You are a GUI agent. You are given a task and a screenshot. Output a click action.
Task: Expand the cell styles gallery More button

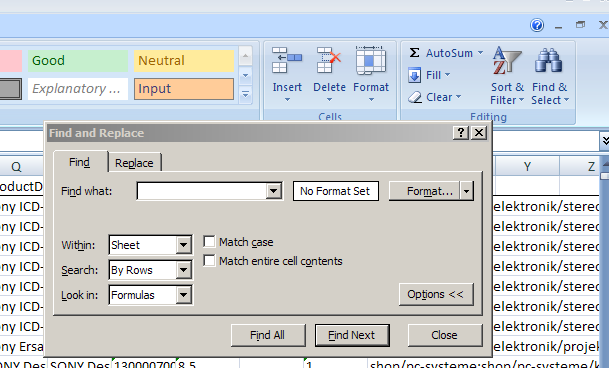[x=245, y=94]
